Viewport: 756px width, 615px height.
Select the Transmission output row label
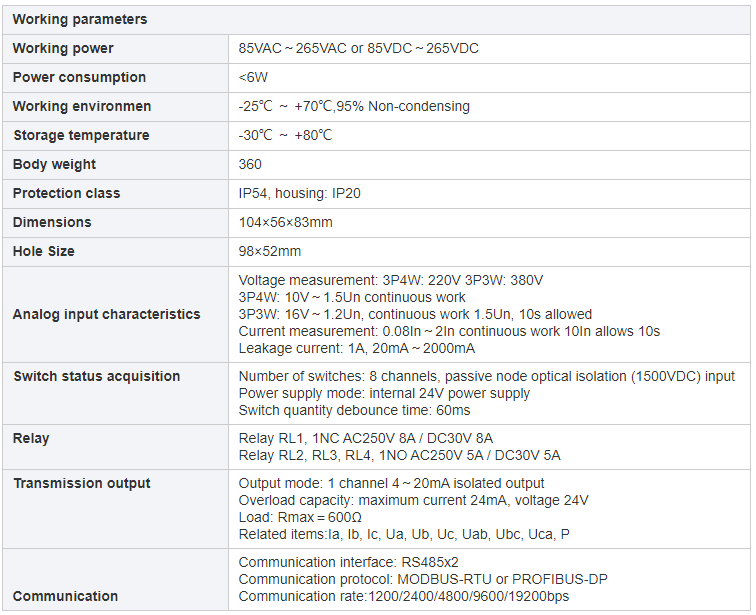coord(82,483)
